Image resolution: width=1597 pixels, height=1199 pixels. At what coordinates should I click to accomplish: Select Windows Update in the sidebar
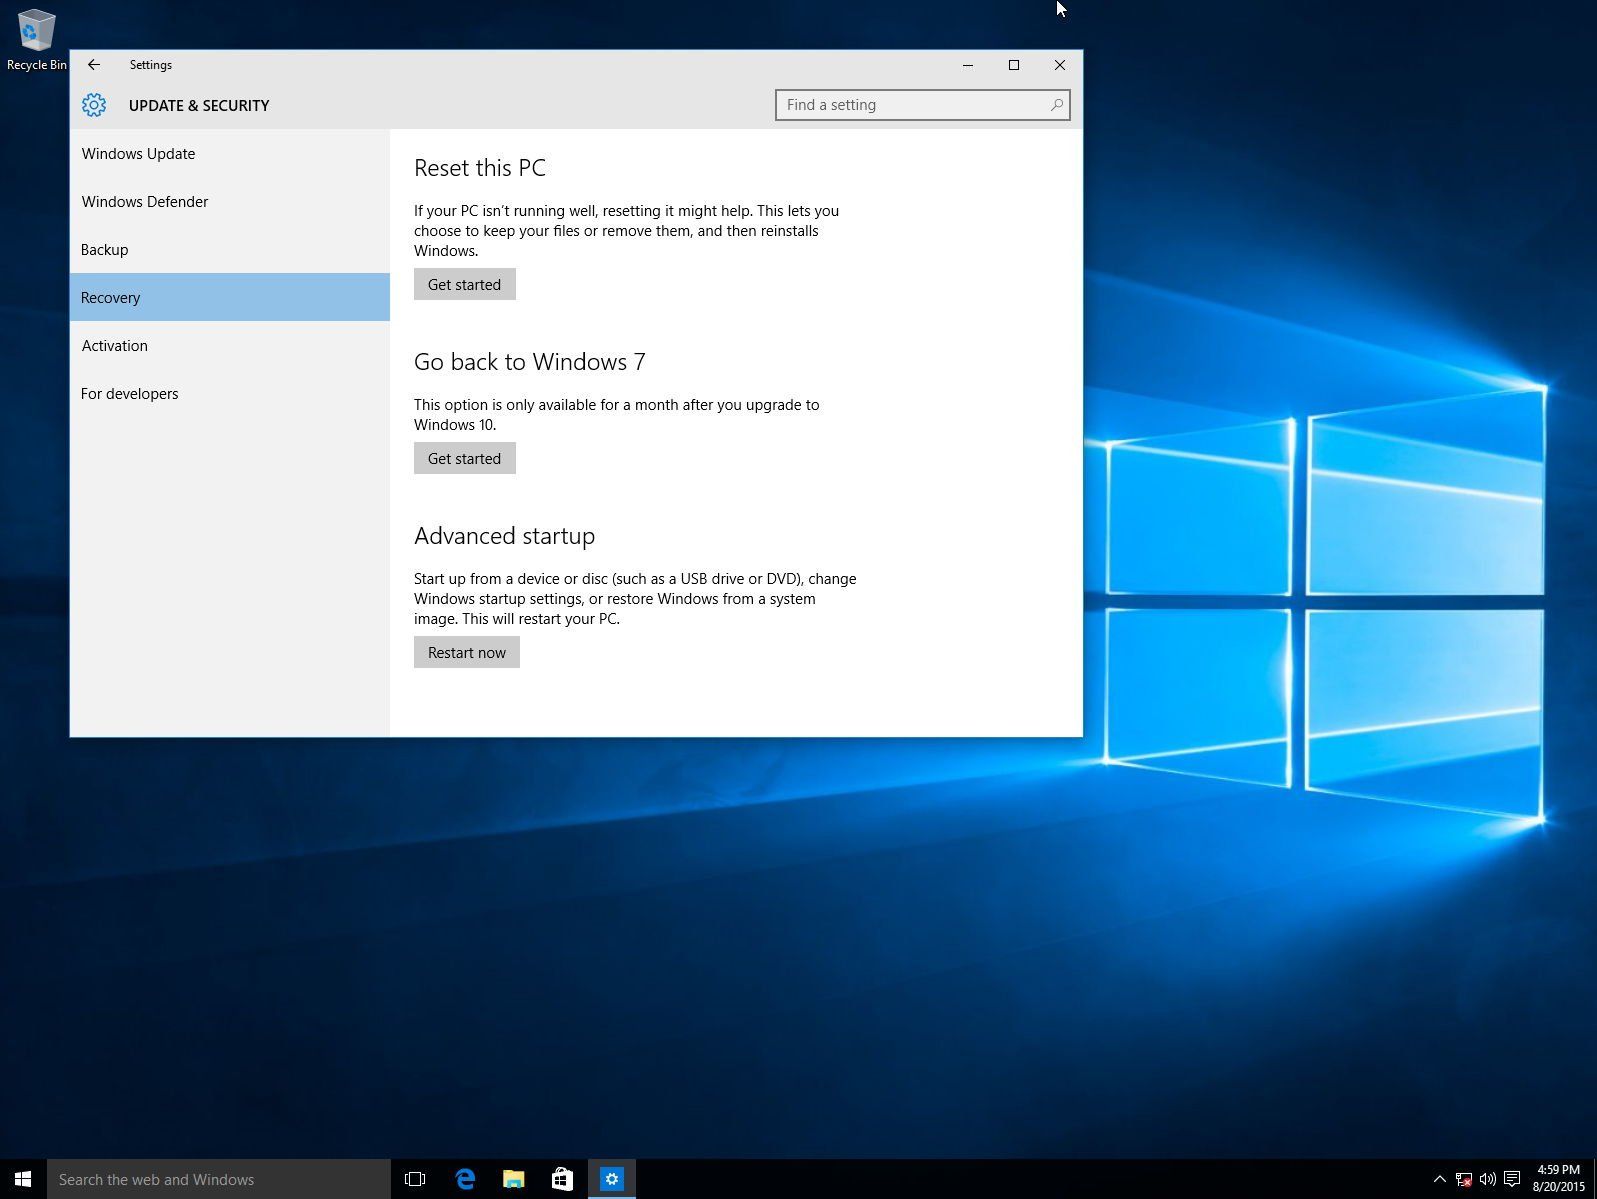coord(138,154)
